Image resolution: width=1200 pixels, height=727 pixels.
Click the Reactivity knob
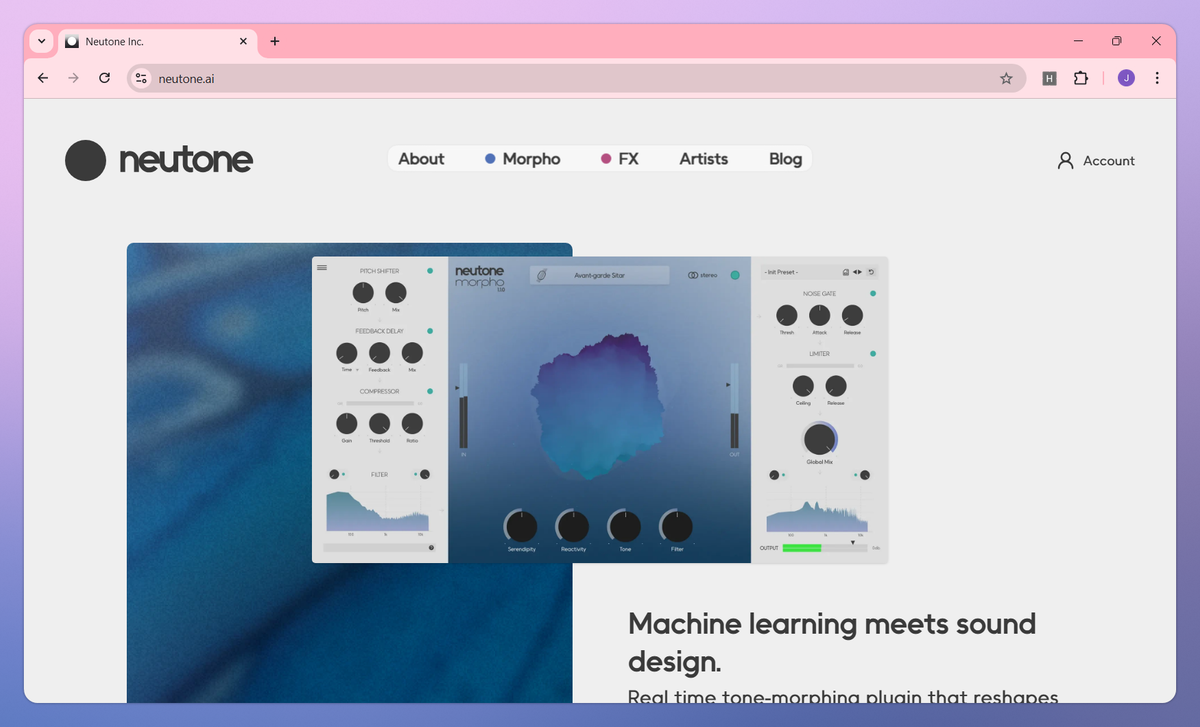click(573, 526)
